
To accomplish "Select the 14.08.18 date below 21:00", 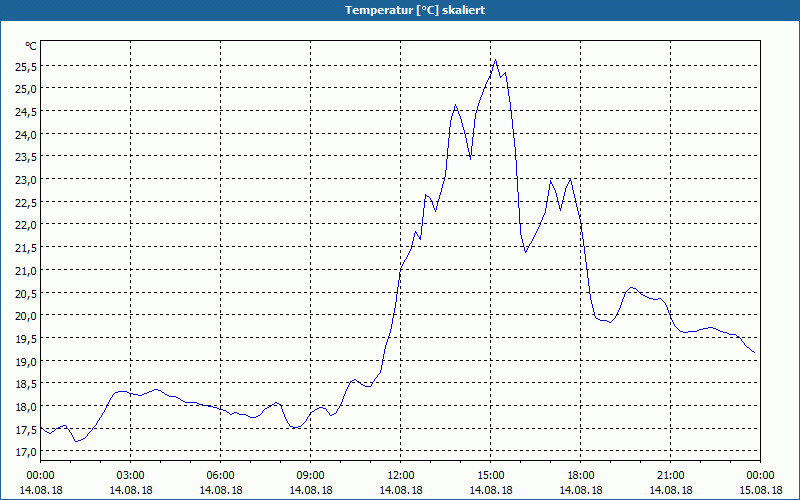I will click(x=670, y=490).
